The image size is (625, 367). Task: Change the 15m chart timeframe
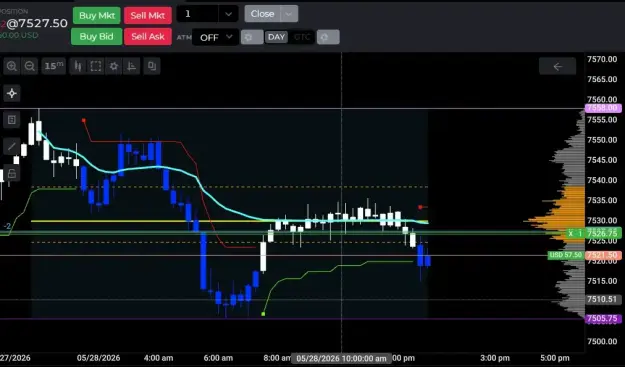click(53, 66)
